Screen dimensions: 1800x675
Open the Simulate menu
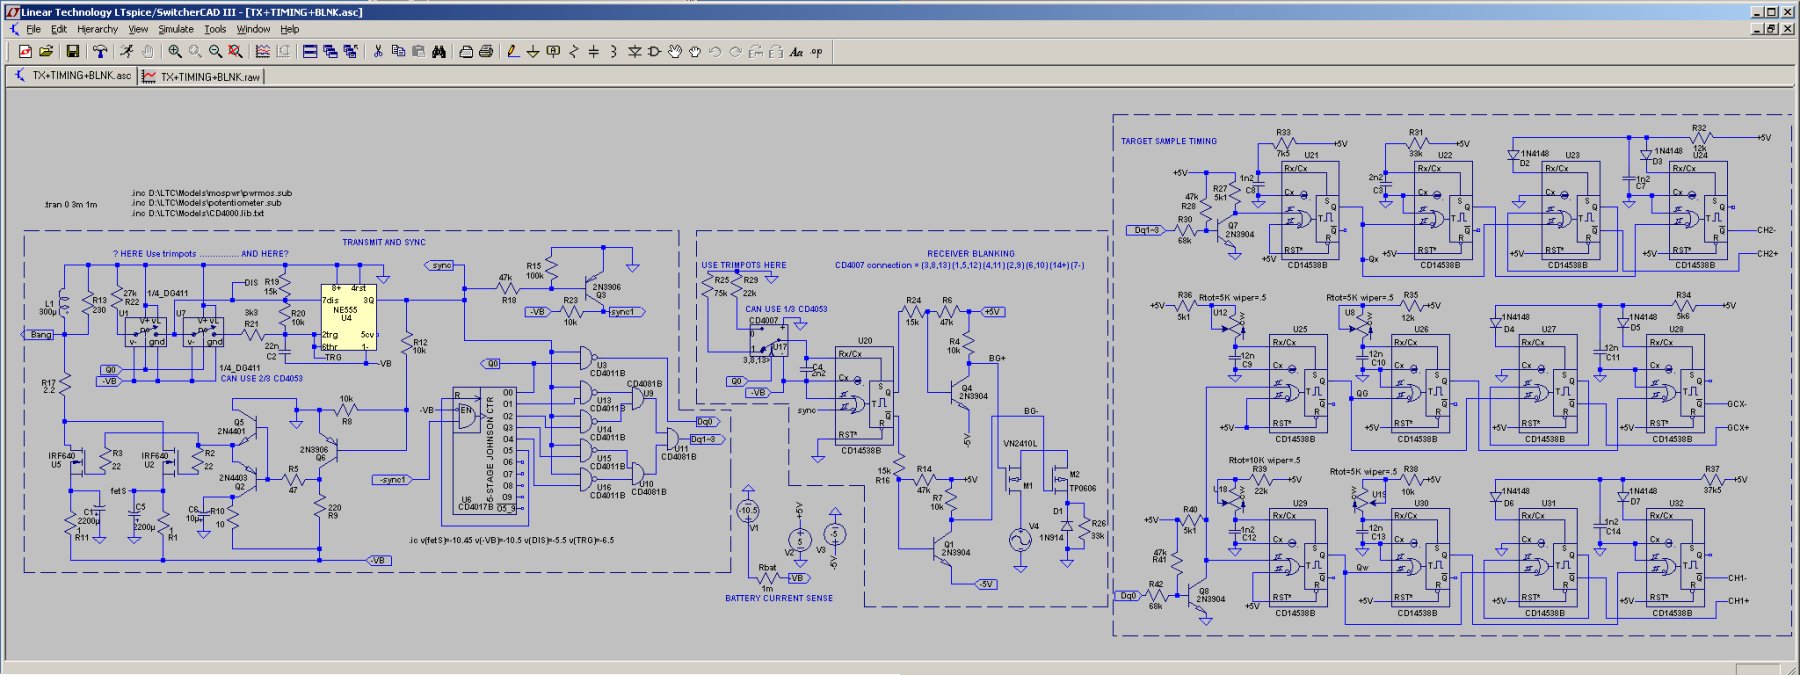[176, 29]
